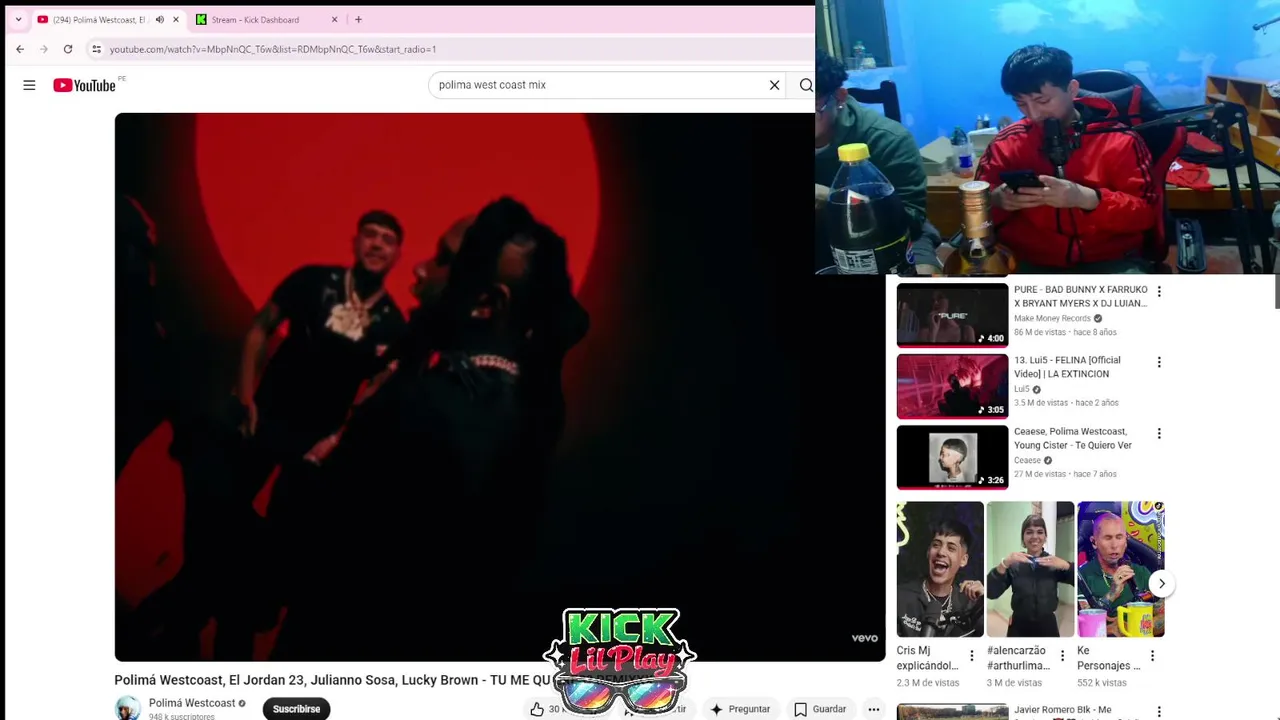Open the Te Quiero Ver video thumbnail
1280x720 pixels.
[952, 457]
